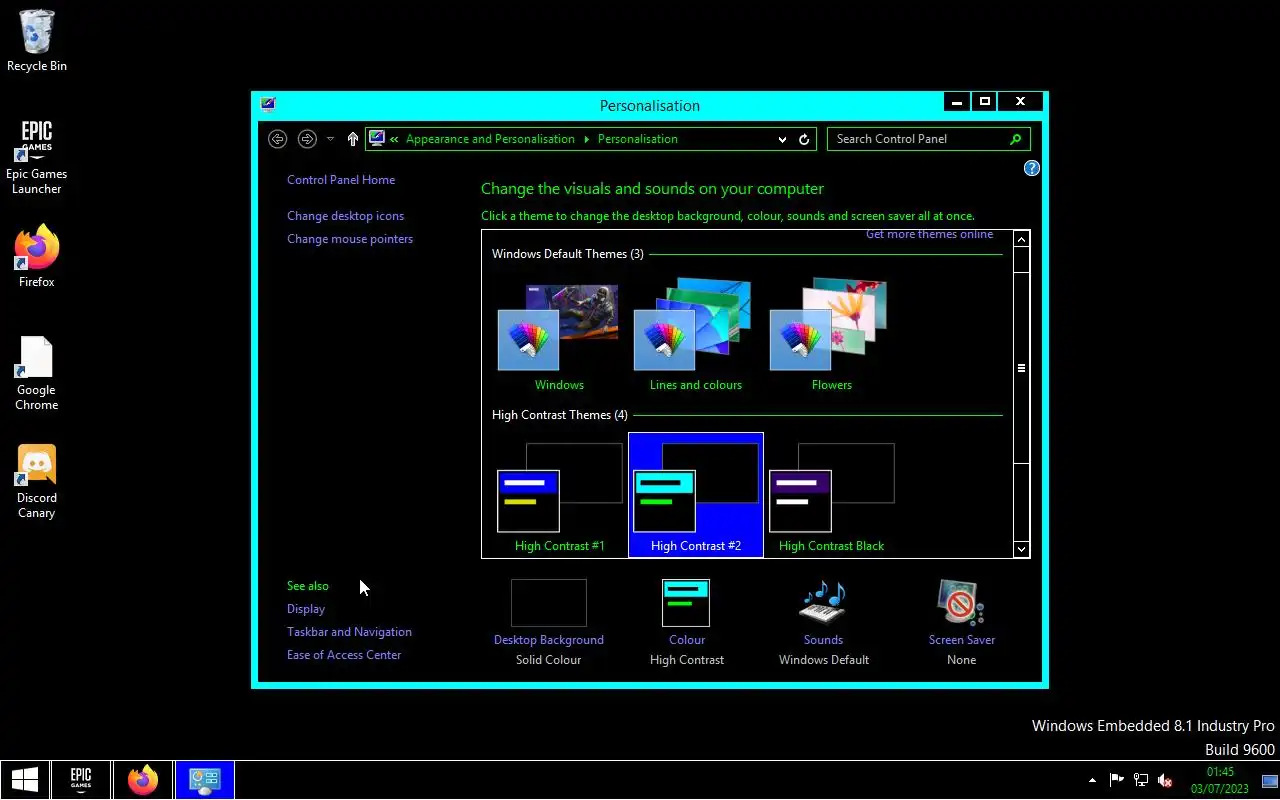Click the Show desktop taskbar button
Viewport: 1280px width, 800px height.
point(1271,781)
